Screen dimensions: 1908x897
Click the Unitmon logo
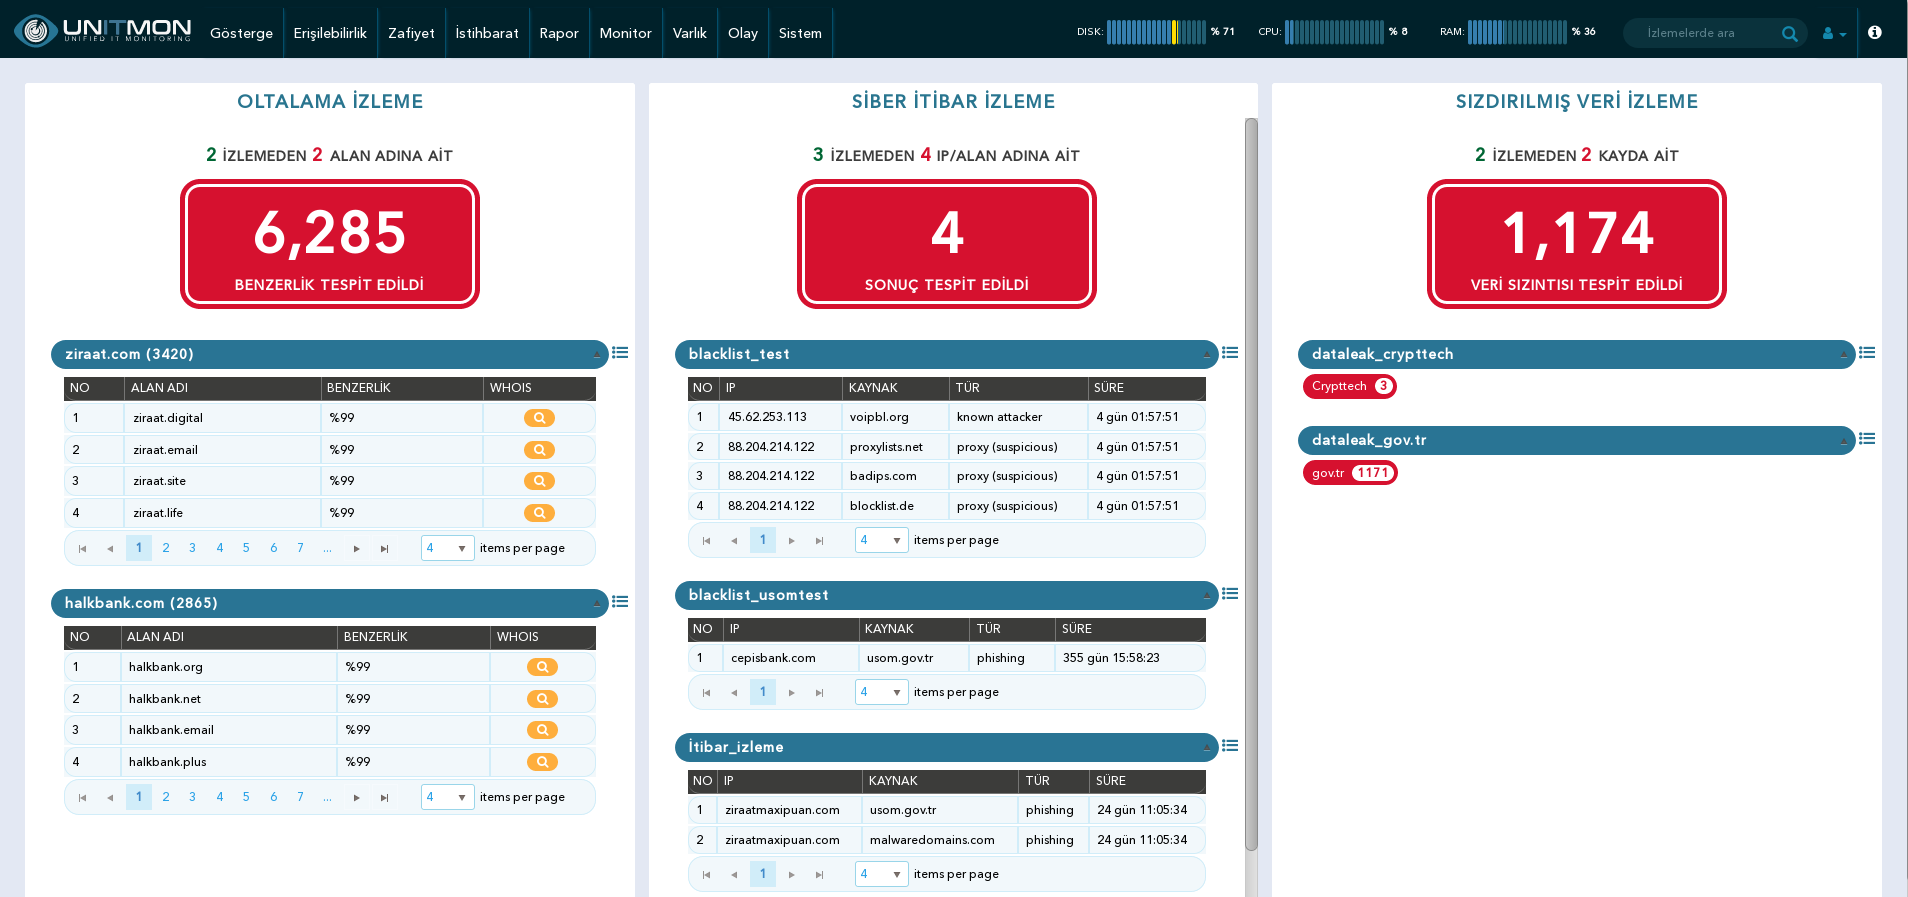pos(103,31)
